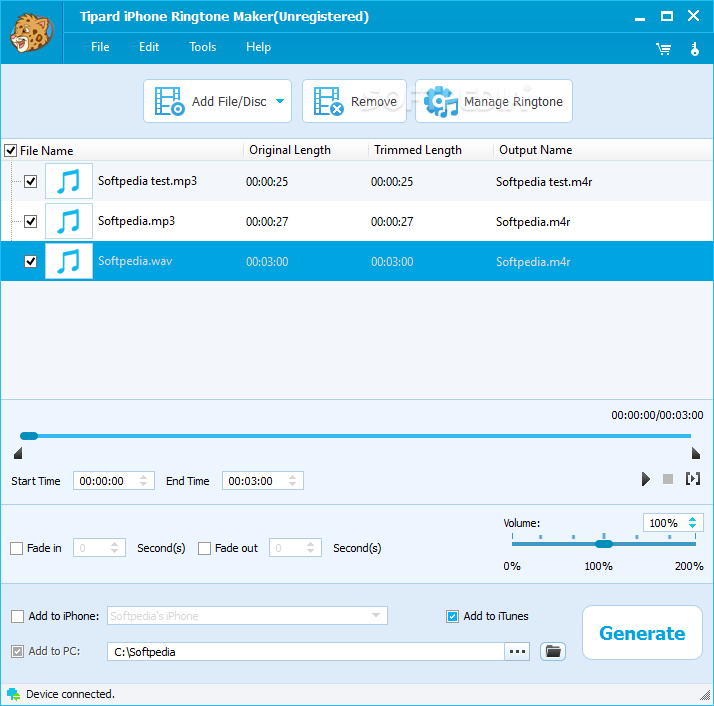
Task: Select the Softpedia.mp3 file name
Action: click(x=137, y=221)
